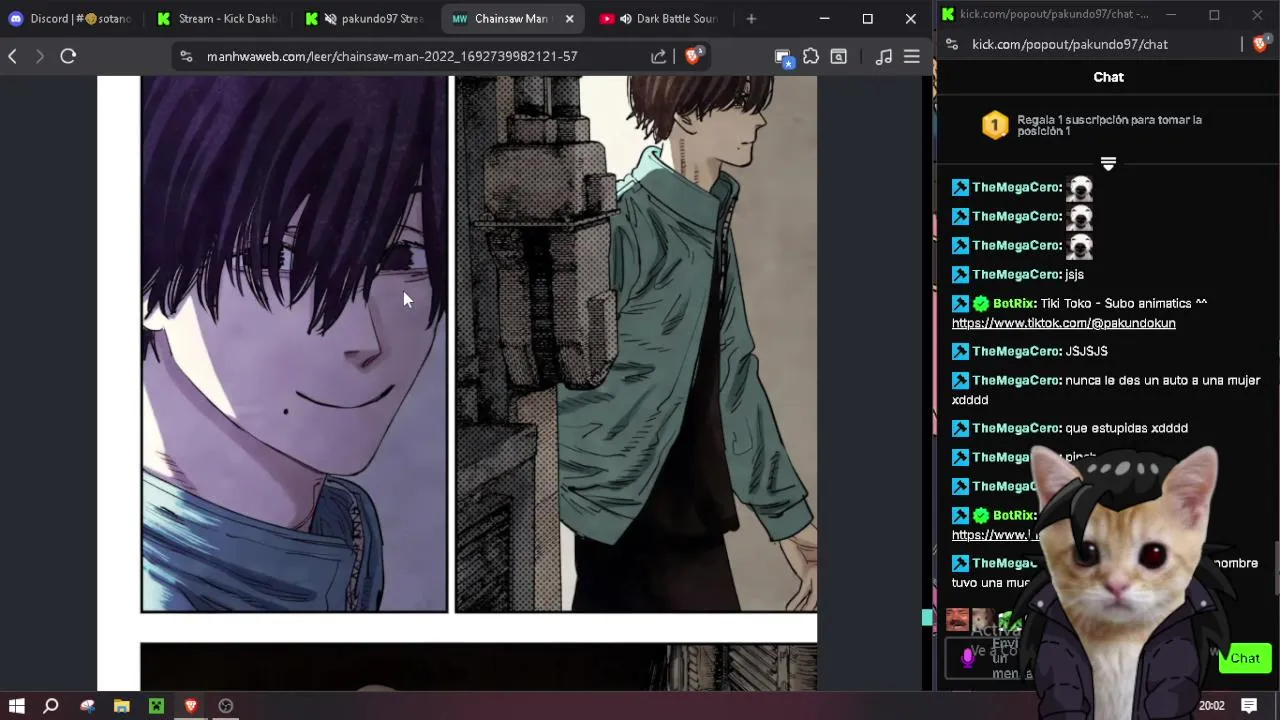Open the green creeper taskbar app
This screenshot has width=1280, height=720.
click(156, 706)
